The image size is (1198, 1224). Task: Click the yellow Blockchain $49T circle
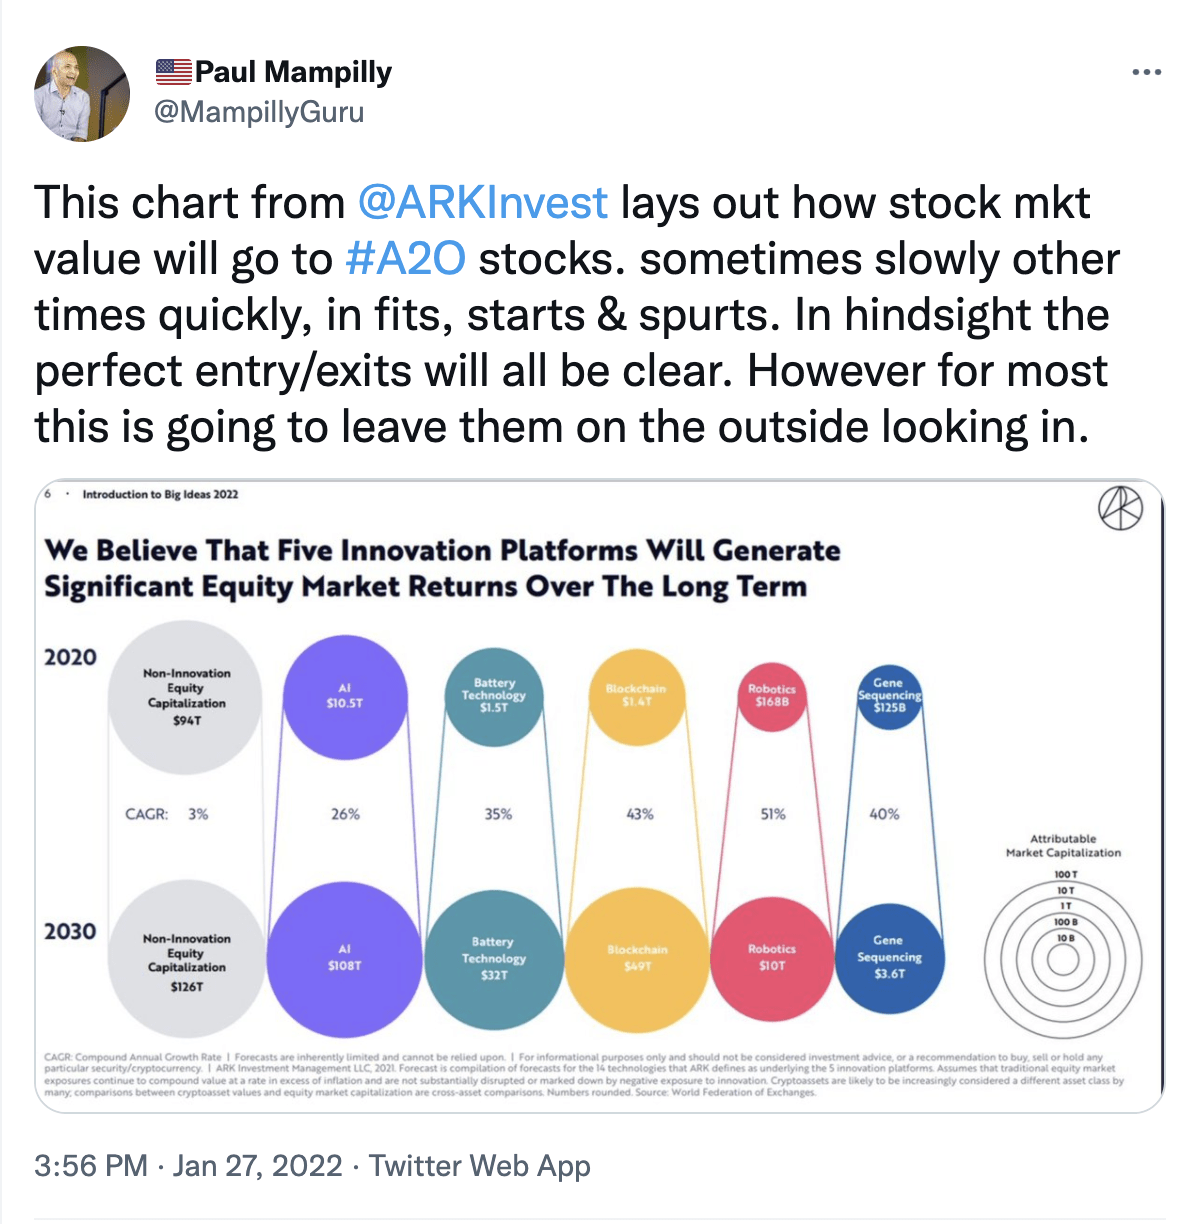point(637,958)
